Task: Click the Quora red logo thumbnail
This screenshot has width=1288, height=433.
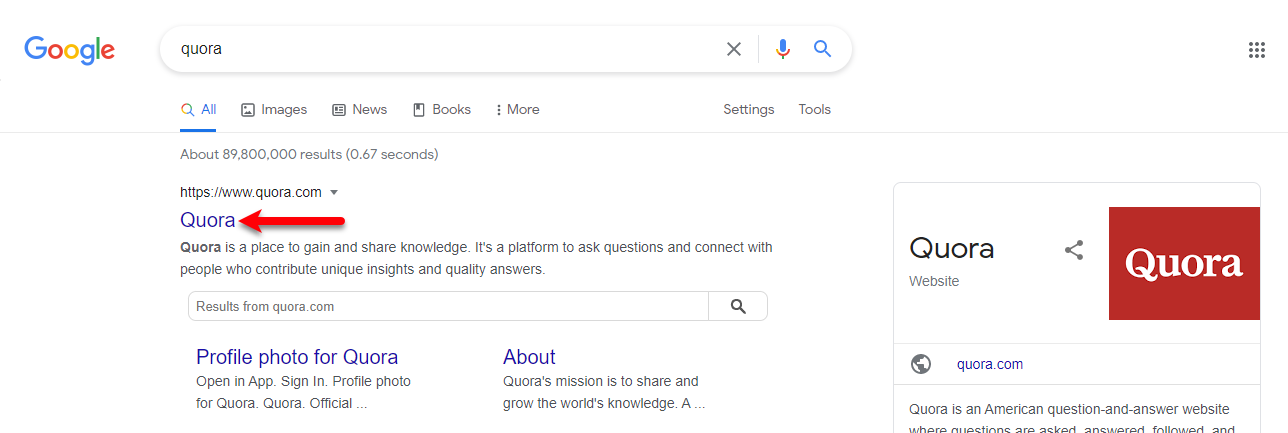Action: (1184, 263)
